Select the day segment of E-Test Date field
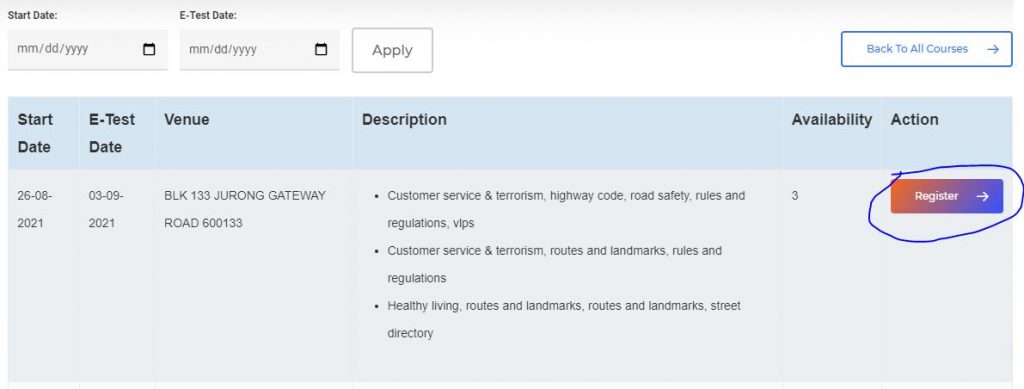The width and height of the screenshot is (1024, 389). click(x=223, y=49)
